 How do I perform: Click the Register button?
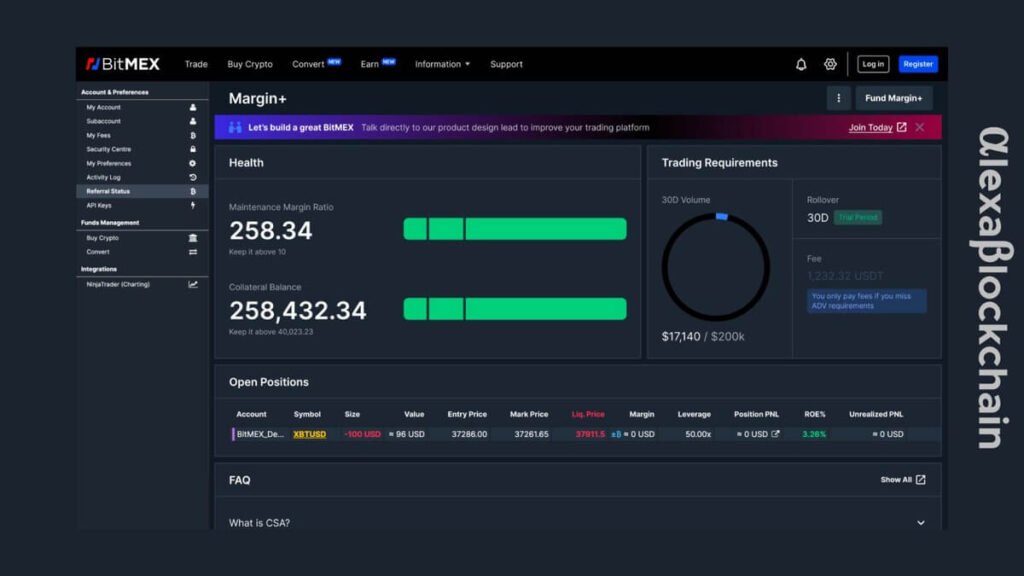(x=918, y=64)
